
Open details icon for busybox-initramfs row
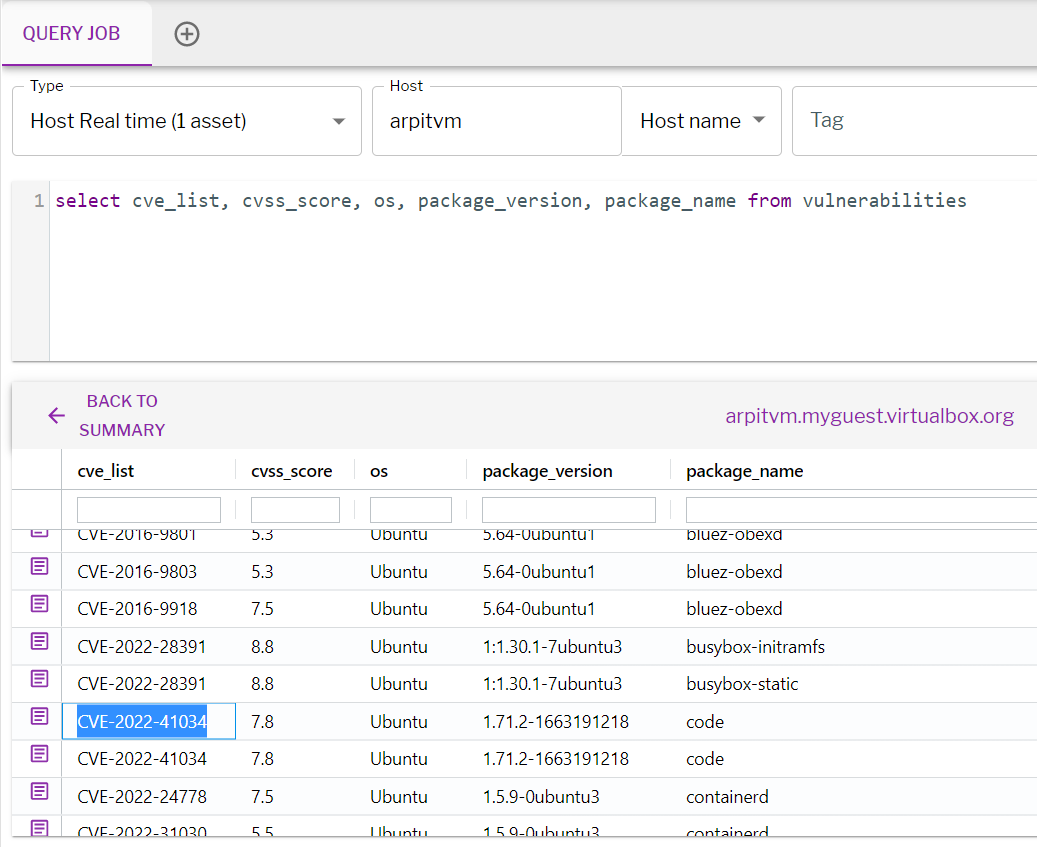(x=37, y=642)
